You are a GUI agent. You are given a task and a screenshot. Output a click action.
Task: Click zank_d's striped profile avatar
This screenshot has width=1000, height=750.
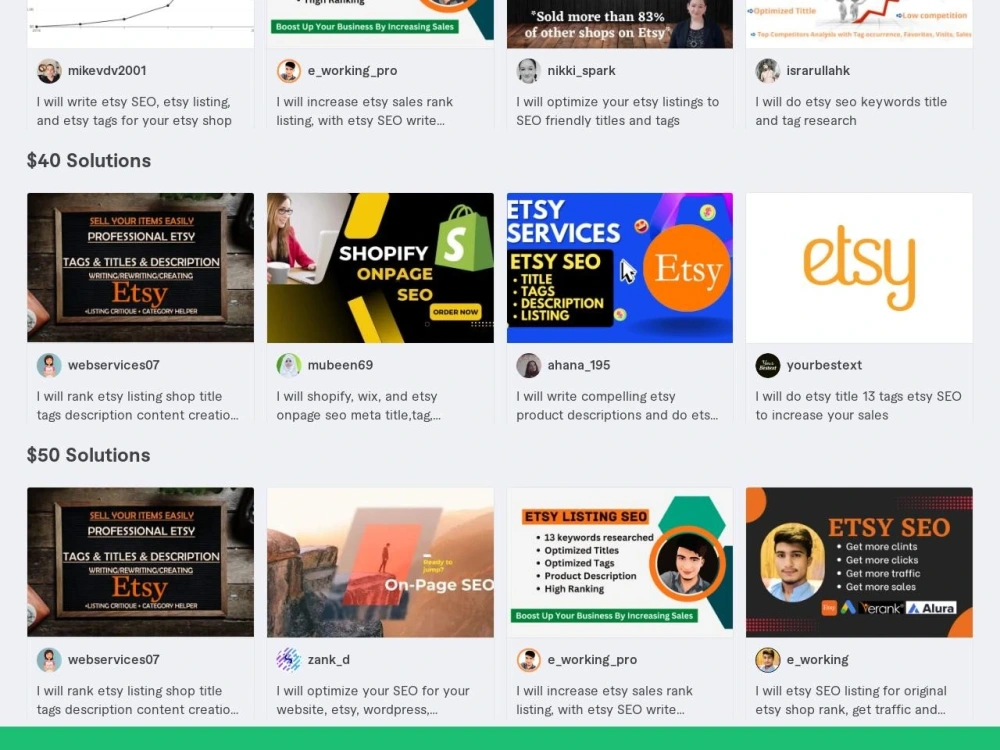pos(288,660)
